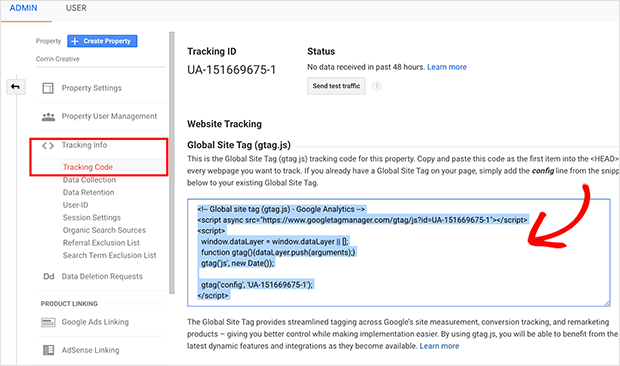Select Data Retention submenu item
The image size is (620, 366).
point(89,192)
